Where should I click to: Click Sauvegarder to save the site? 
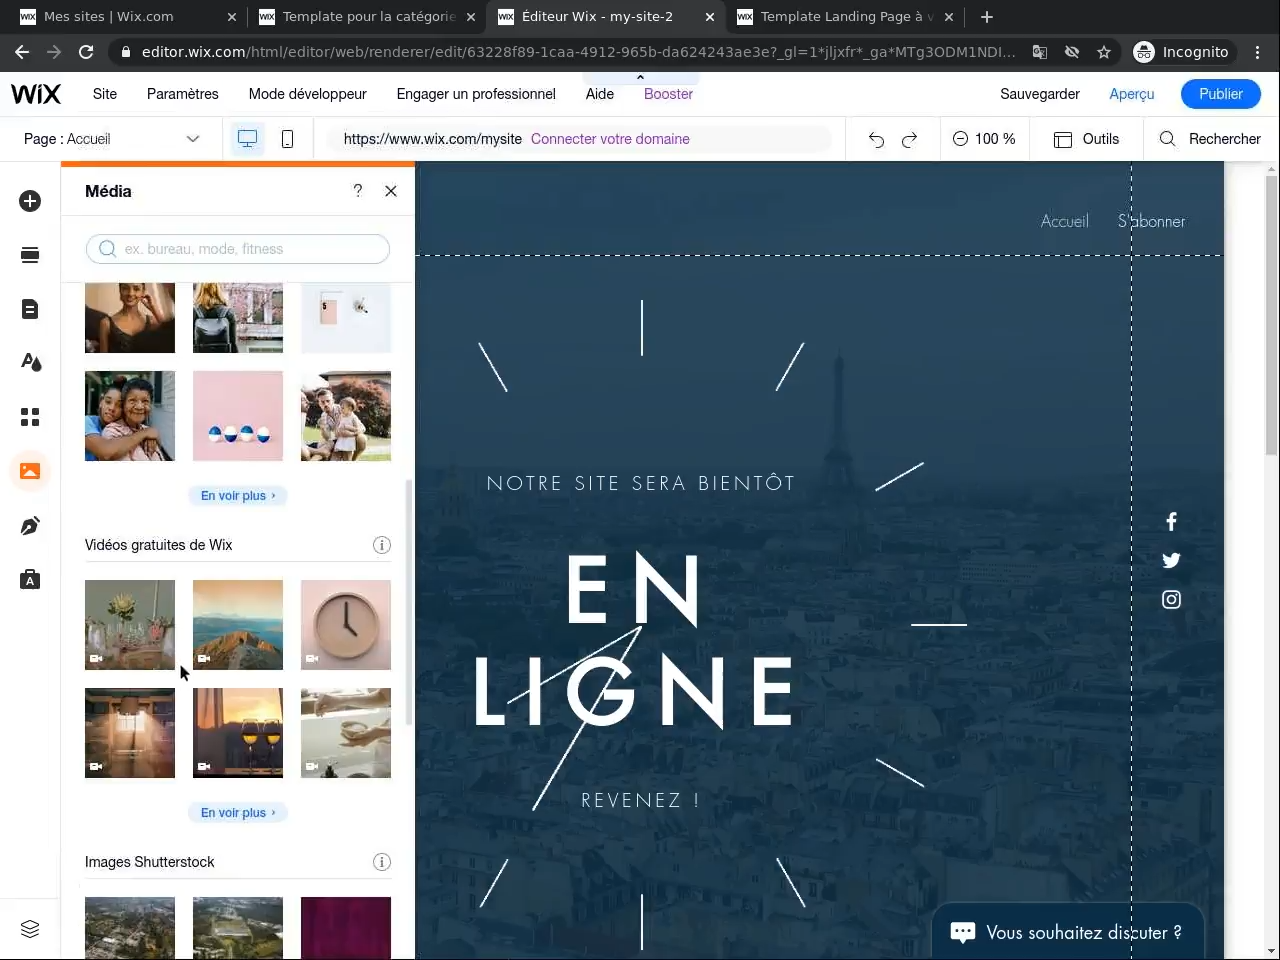coord(1040,94)
